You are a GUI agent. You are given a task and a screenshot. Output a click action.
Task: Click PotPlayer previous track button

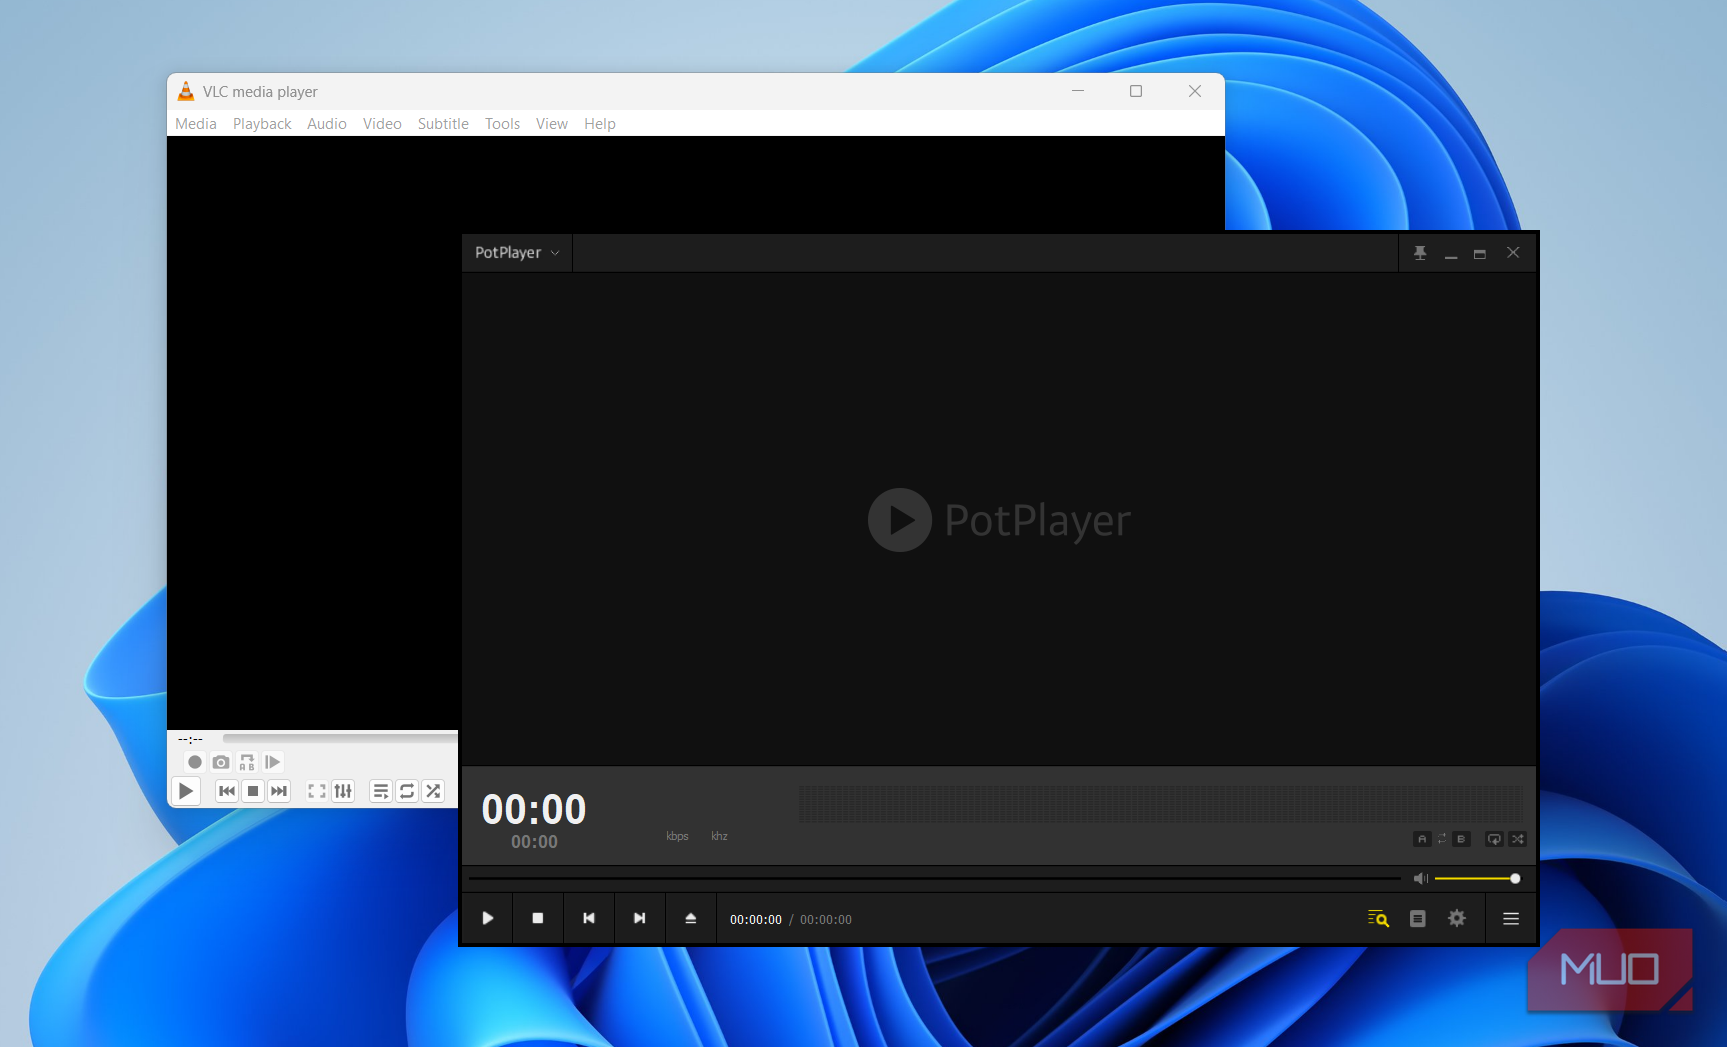(589, 918)
